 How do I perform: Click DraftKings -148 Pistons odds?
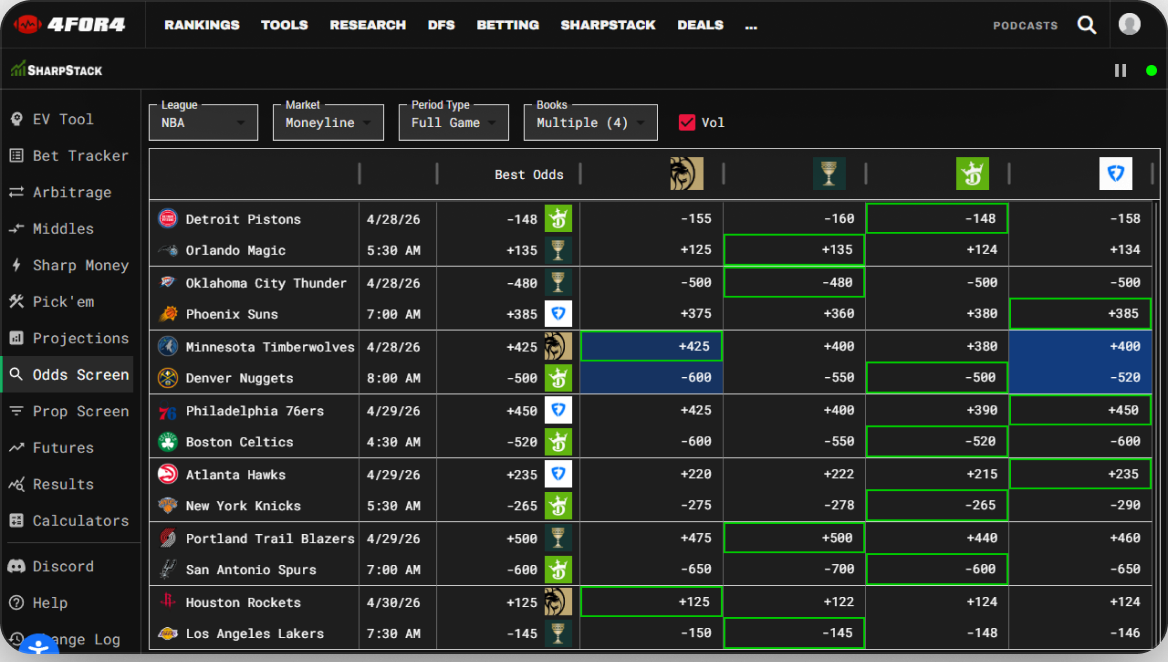point(937,218)
